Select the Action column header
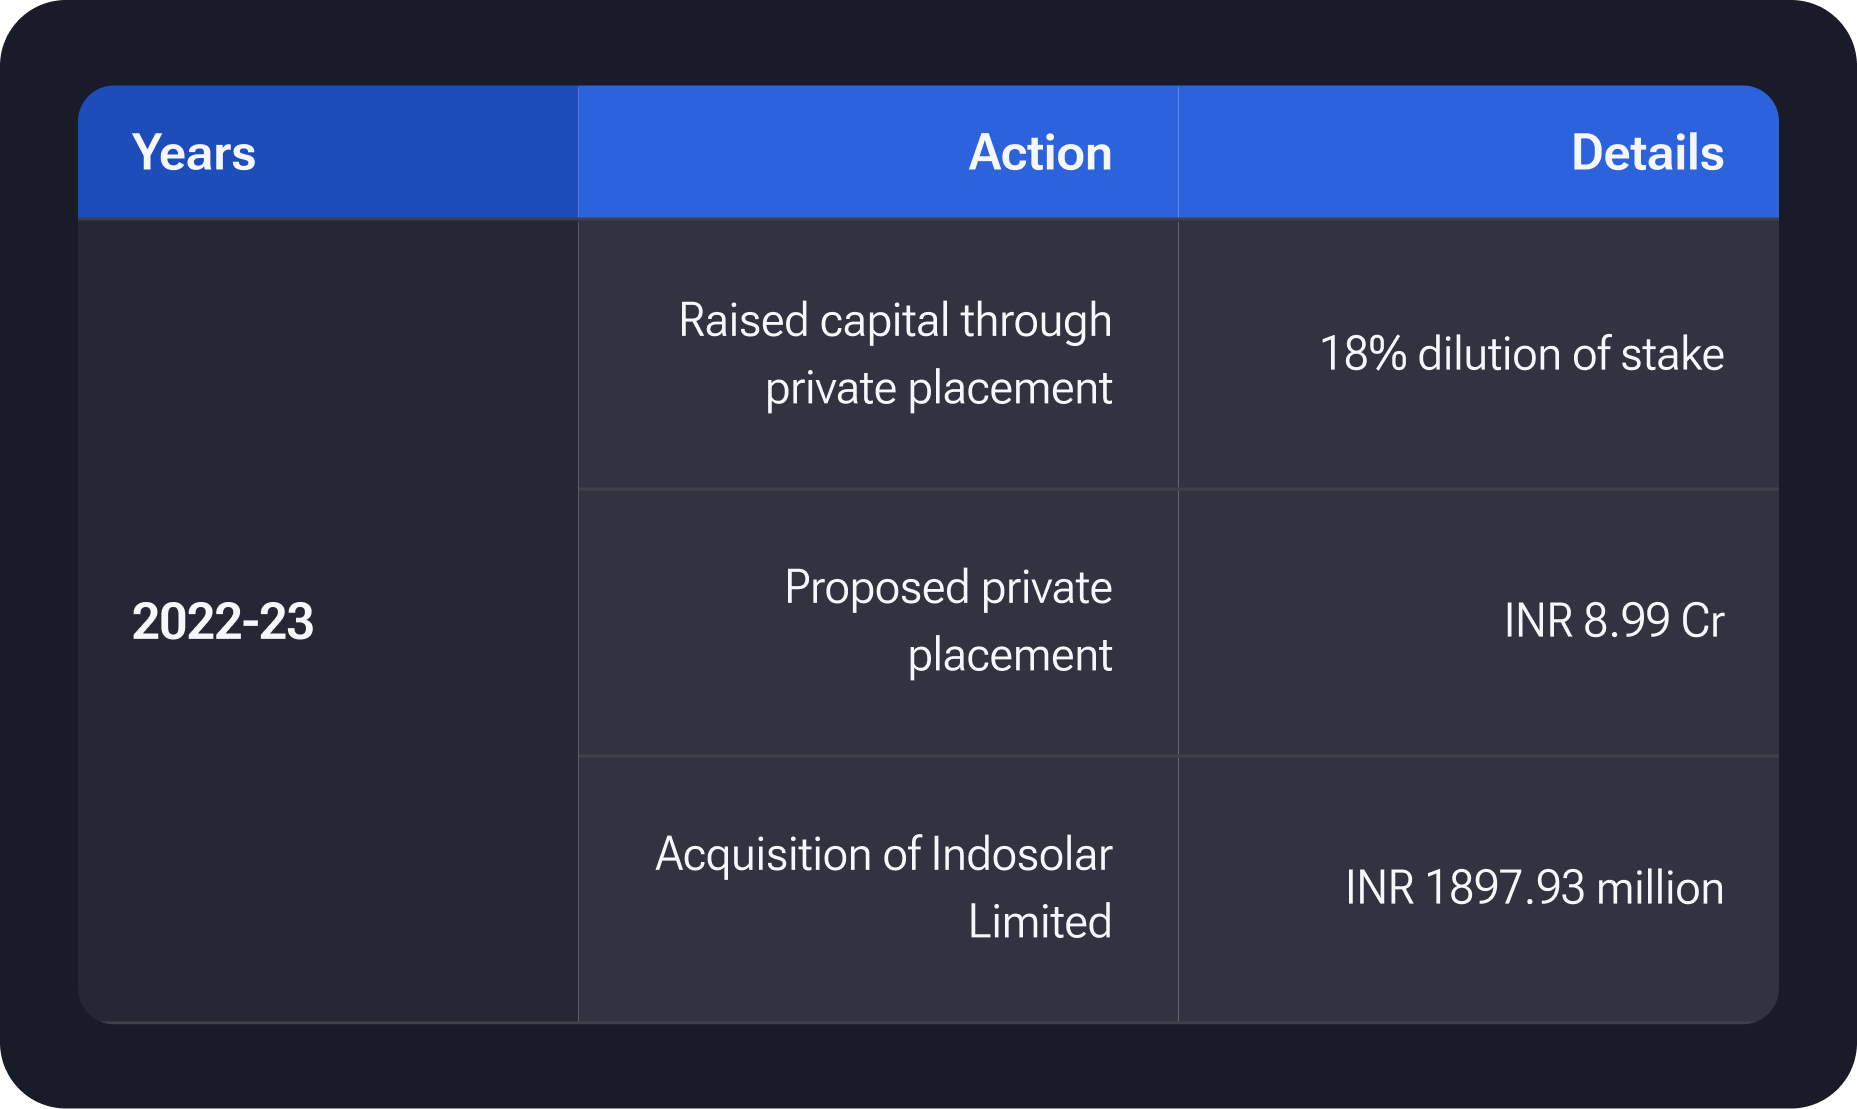This screenshot has width=1857, height=1109. point(1040,153)
